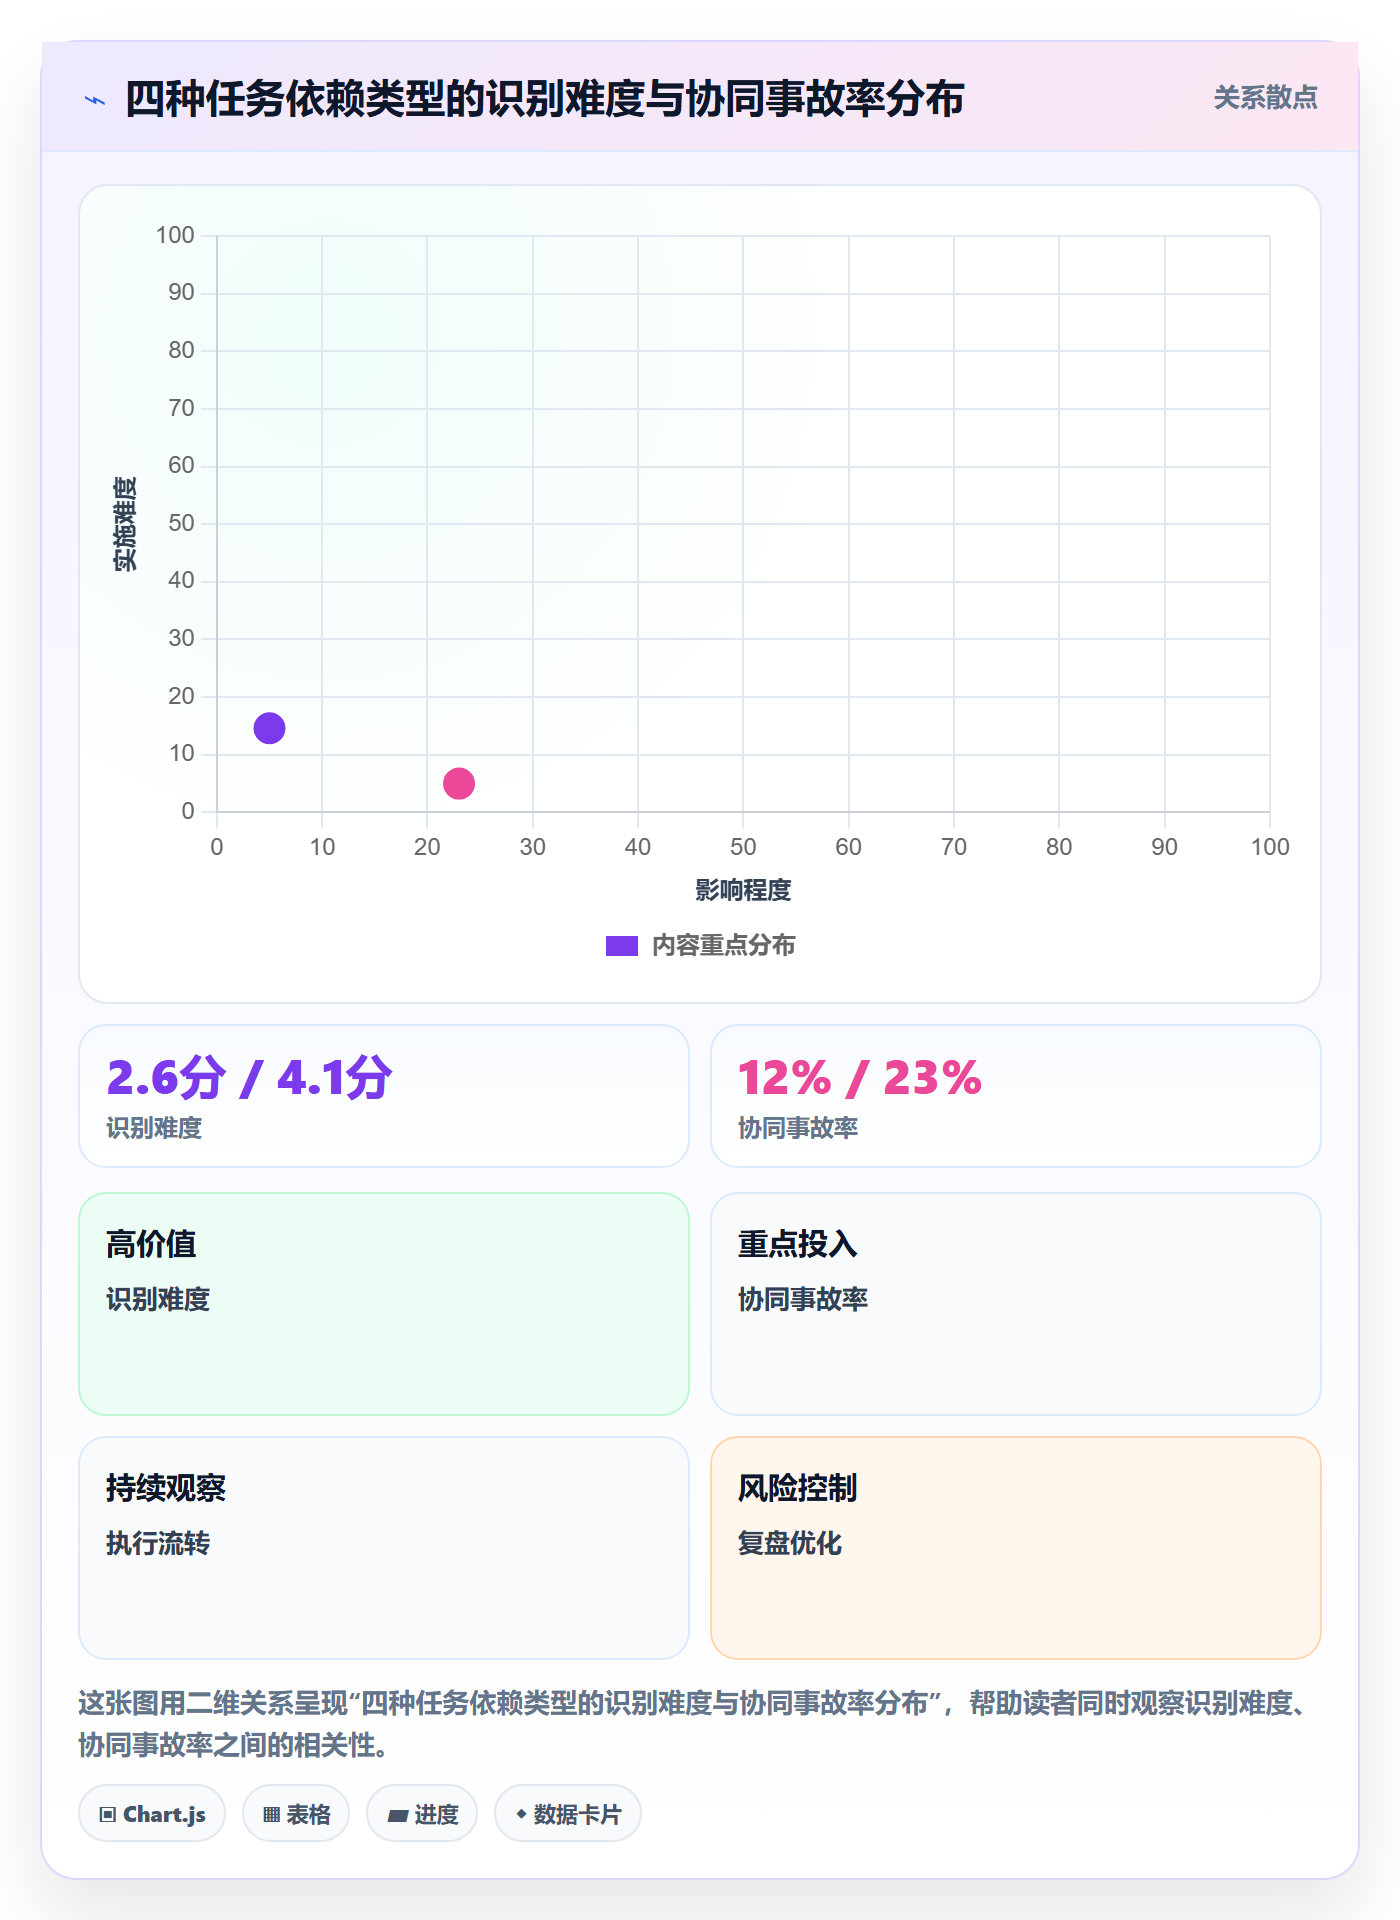The height and width of the screenshot is (1920, 1400).
Task: Click the 识别难度 label under 2.6分 / 4.1分
Action: (154, 1128)
